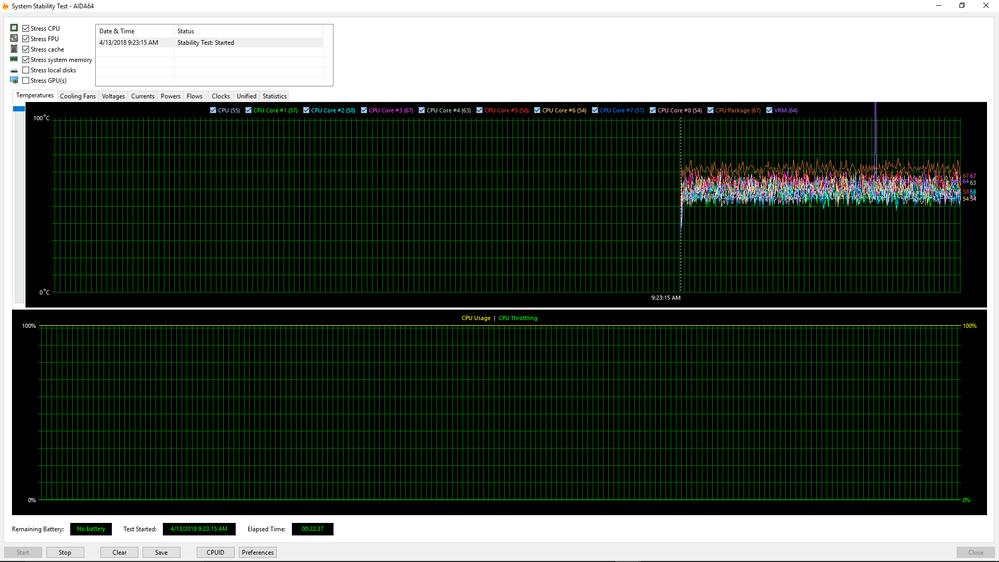
Task: Click the CPU Usage legend label
Action: tap(476, 318)
